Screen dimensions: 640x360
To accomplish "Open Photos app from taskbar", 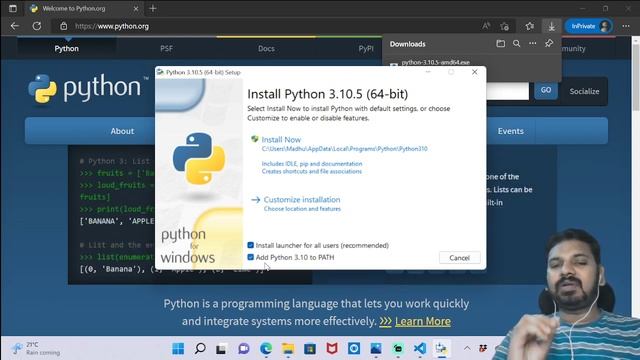I will pyautogui.click(x=376, y=349).
